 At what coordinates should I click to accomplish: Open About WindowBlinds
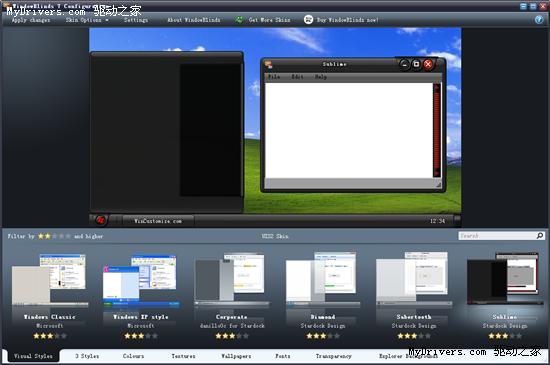[x=194, y=20]
